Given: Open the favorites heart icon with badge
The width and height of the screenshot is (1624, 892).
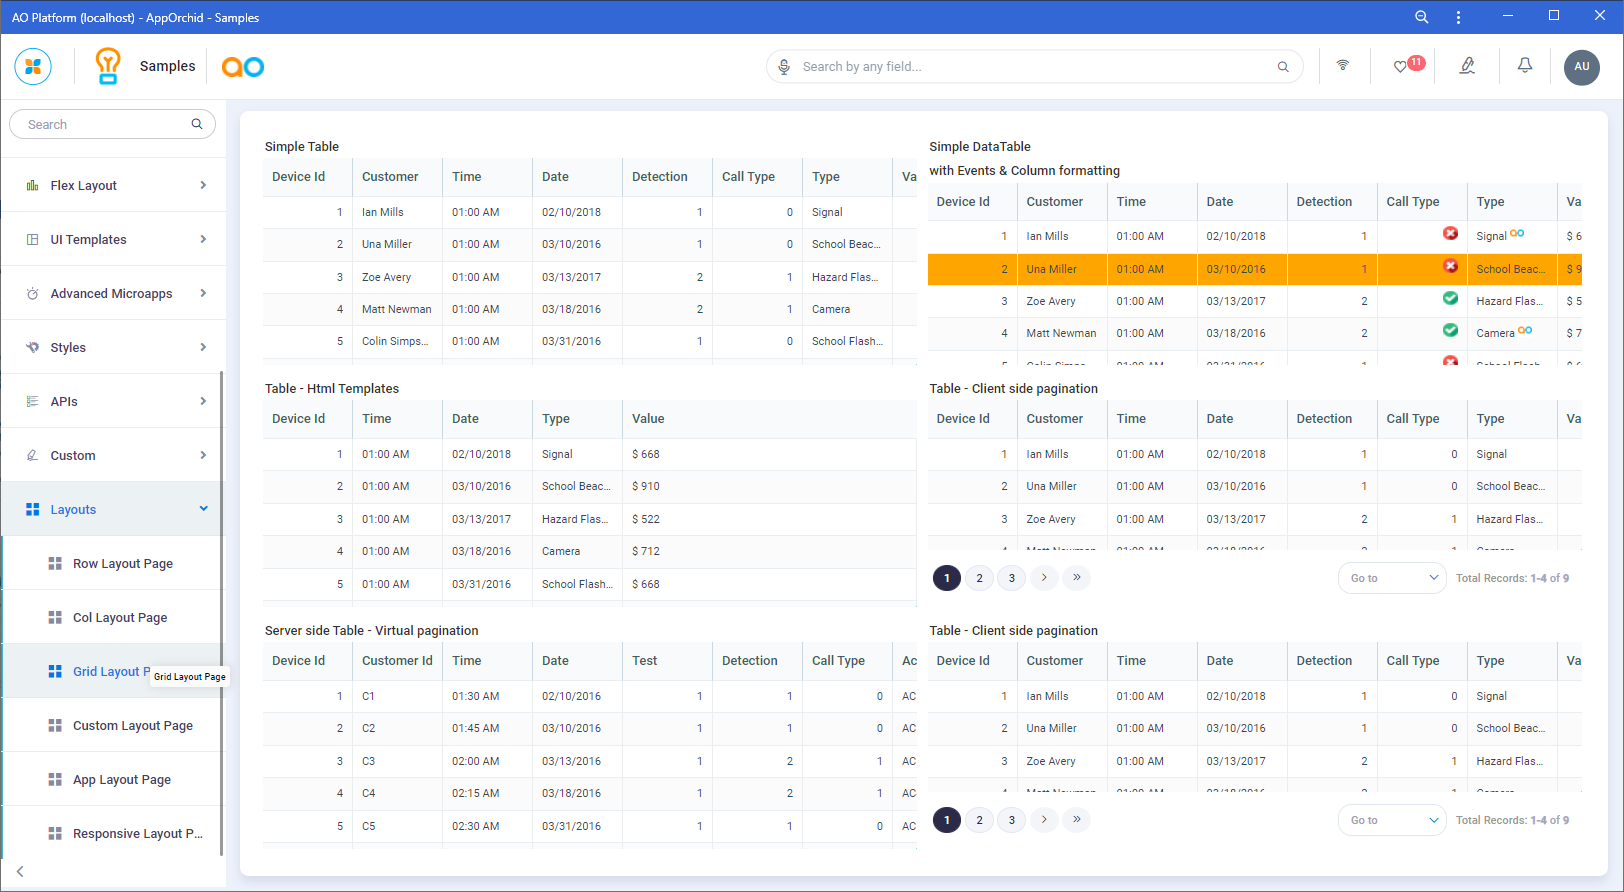Looking at the screenshot, I should (1401, 67).
